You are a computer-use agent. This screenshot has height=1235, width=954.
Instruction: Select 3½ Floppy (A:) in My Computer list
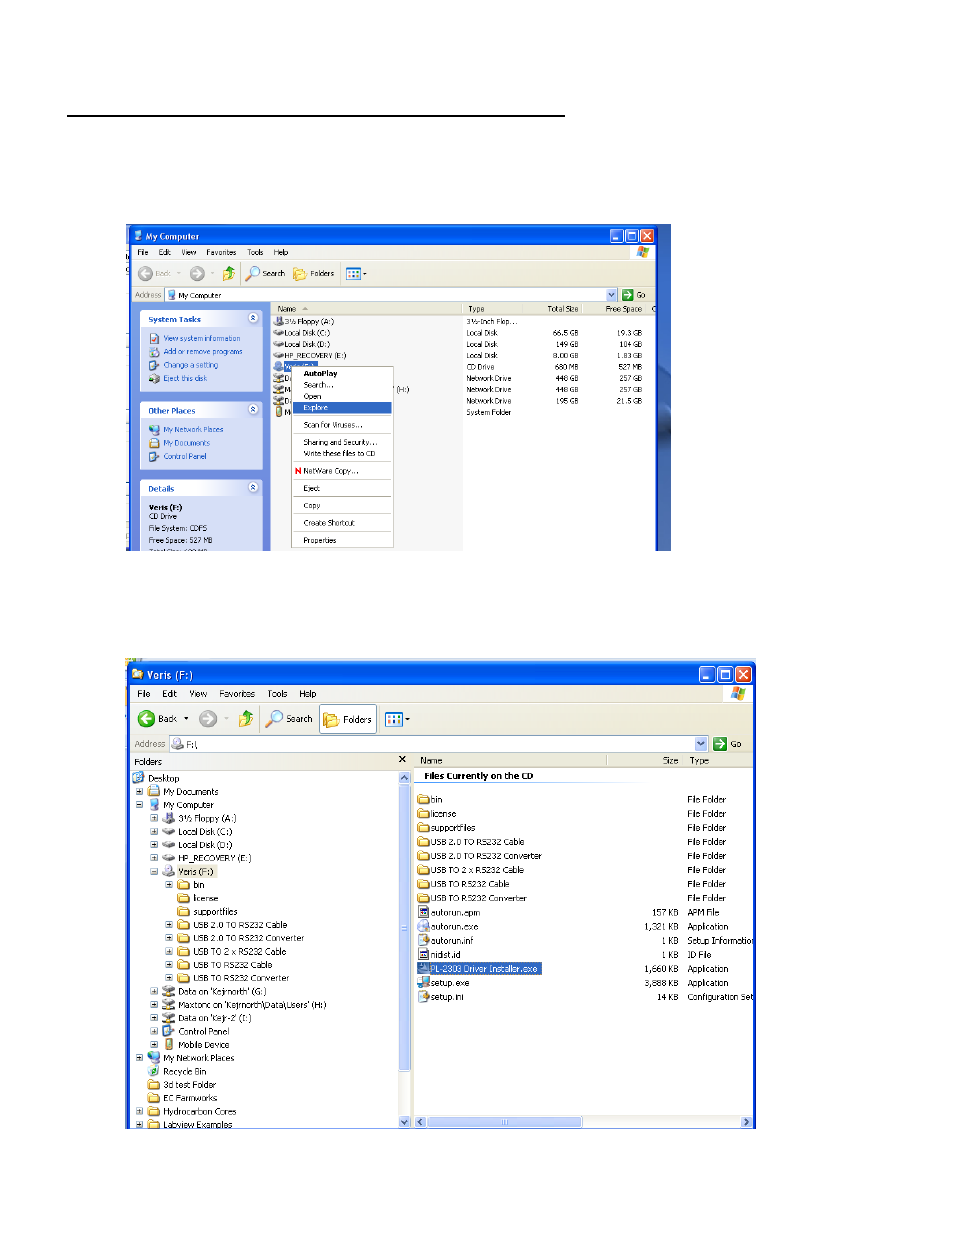(304, 321)
